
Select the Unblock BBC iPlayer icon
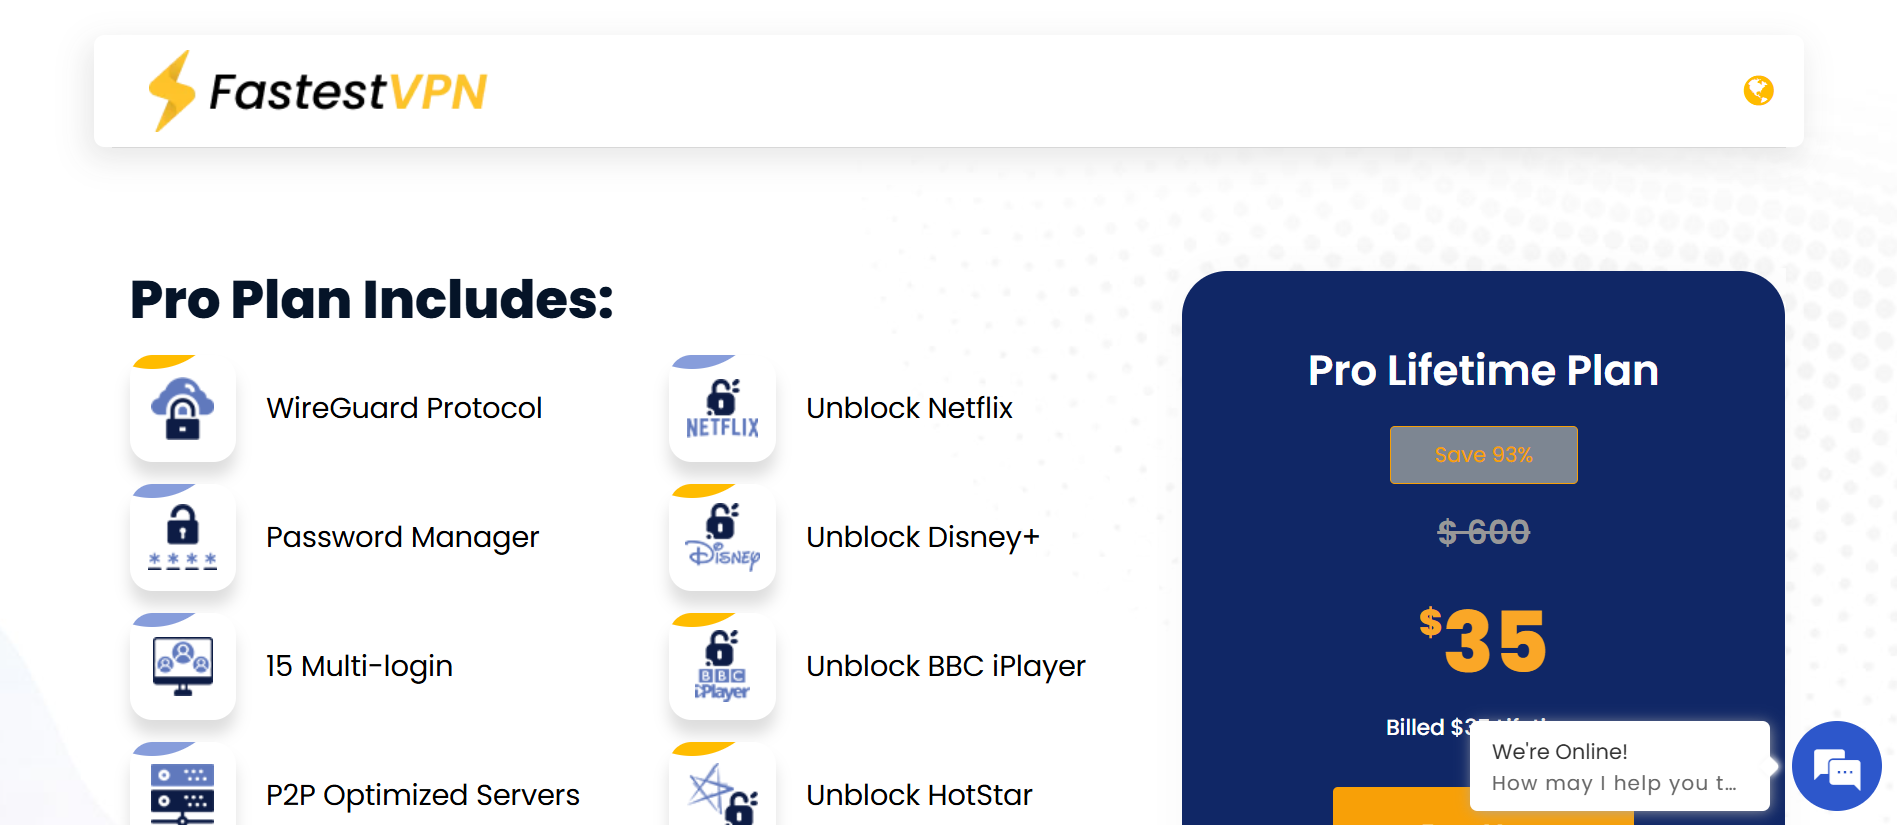click(x=722, y=667)
